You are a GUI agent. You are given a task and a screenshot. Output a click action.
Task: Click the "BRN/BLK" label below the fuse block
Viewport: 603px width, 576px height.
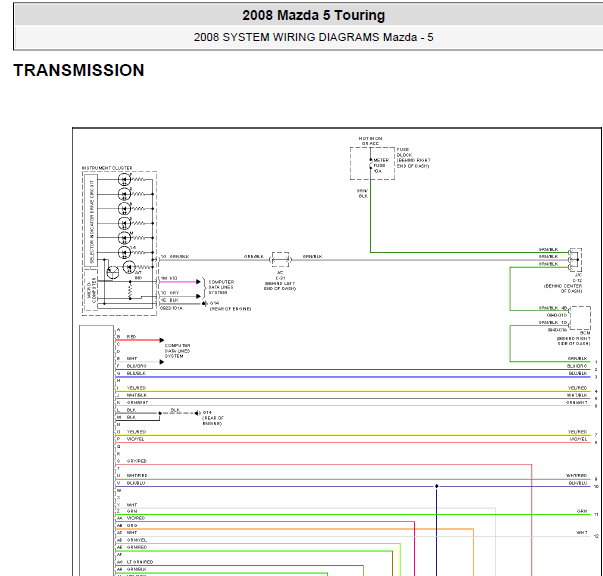(x=363, y=193)
